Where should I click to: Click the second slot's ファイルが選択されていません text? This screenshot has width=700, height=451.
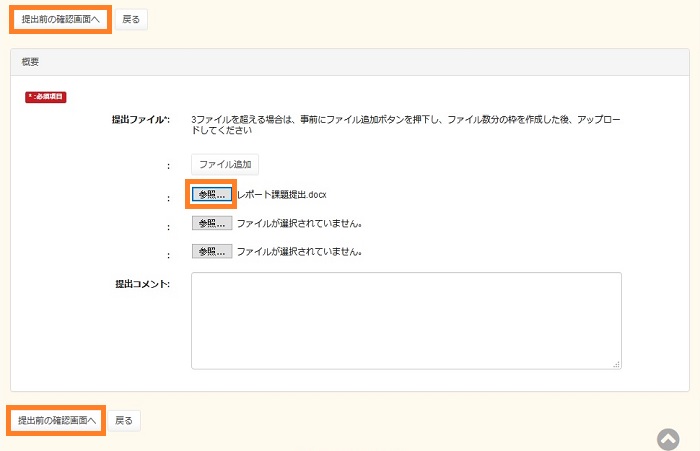pyautogui.click(x=299, y=223)
